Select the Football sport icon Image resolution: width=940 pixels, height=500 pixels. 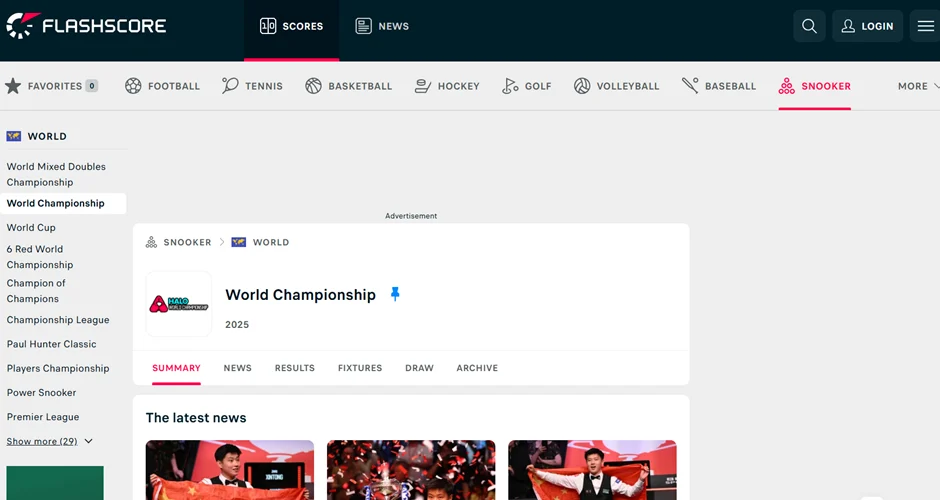coord(133,86)
